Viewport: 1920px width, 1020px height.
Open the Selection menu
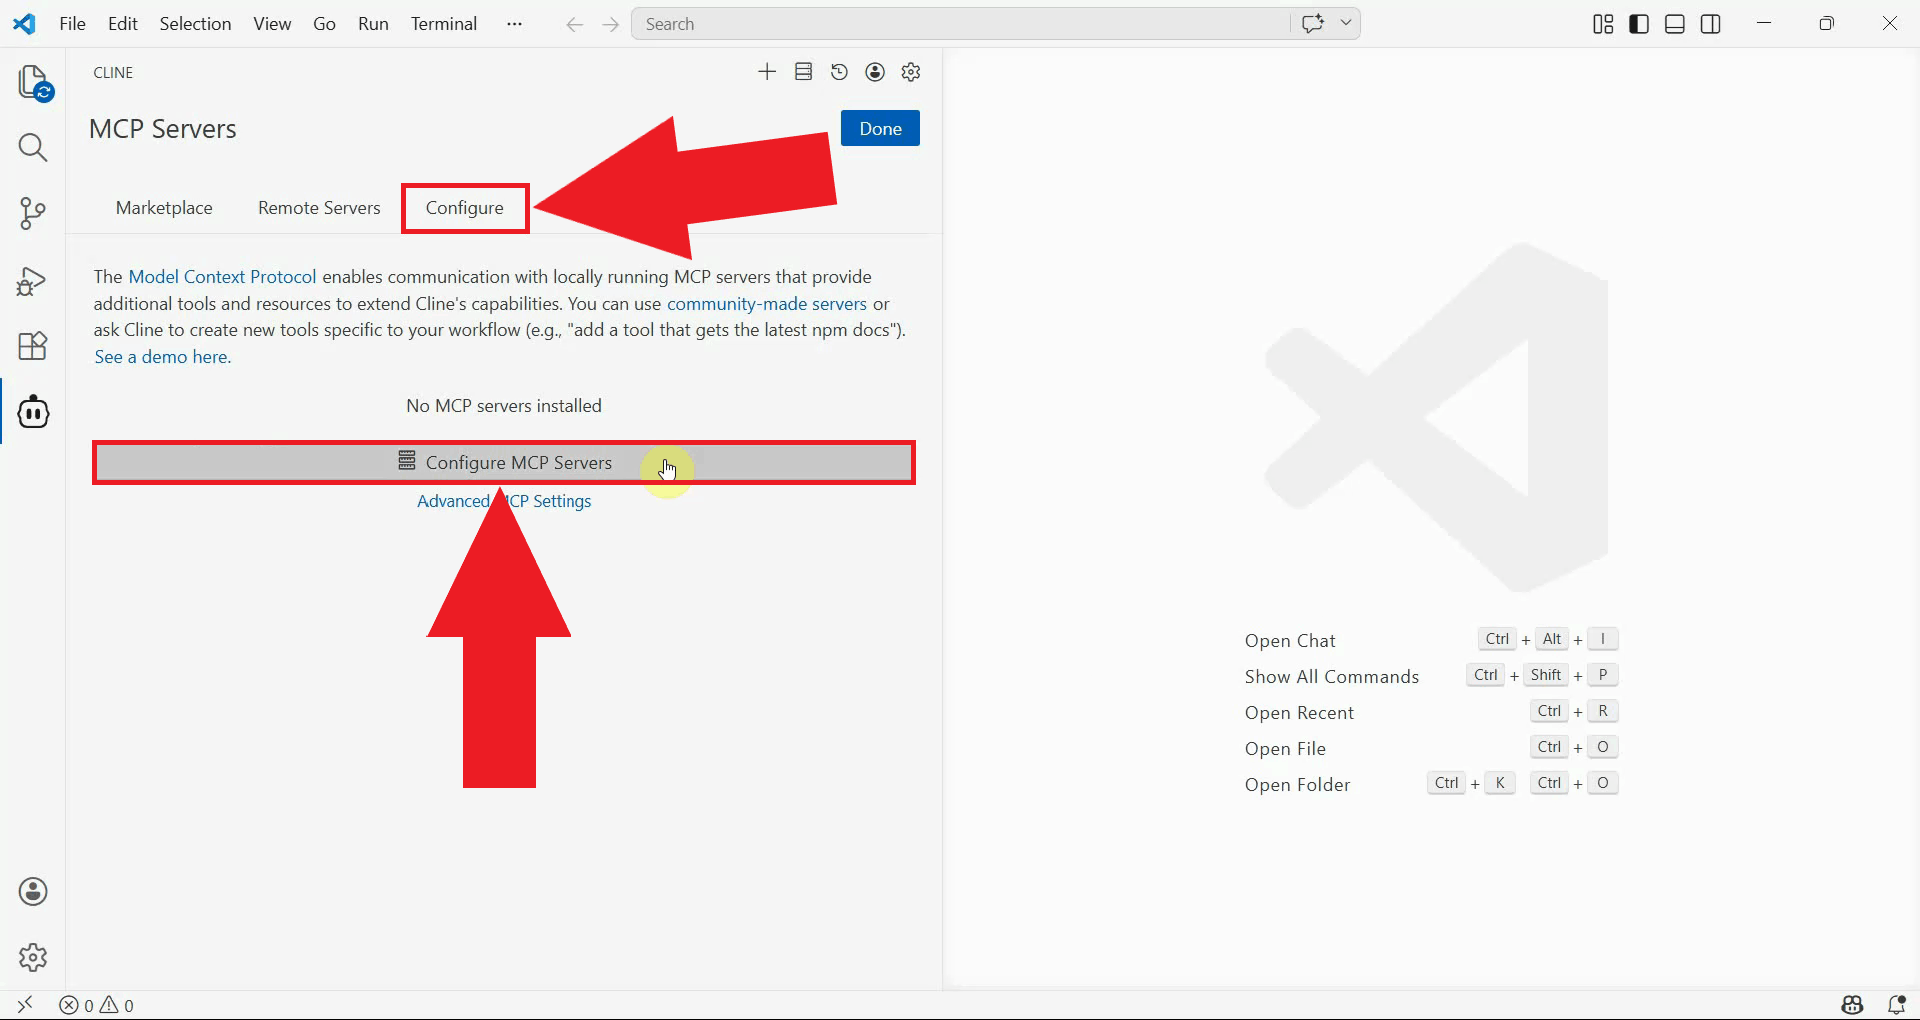coord(195,24)
